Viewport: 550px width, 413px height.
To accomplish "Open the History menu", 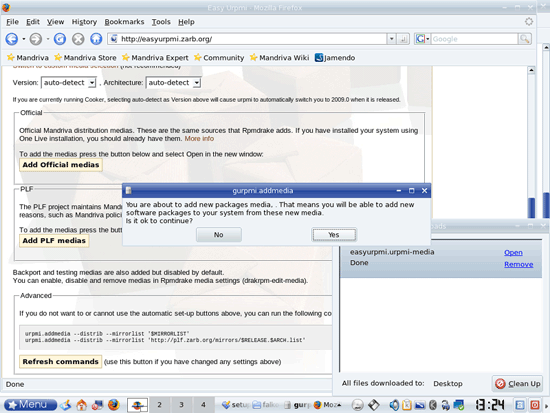I will (x=84, y=22).
